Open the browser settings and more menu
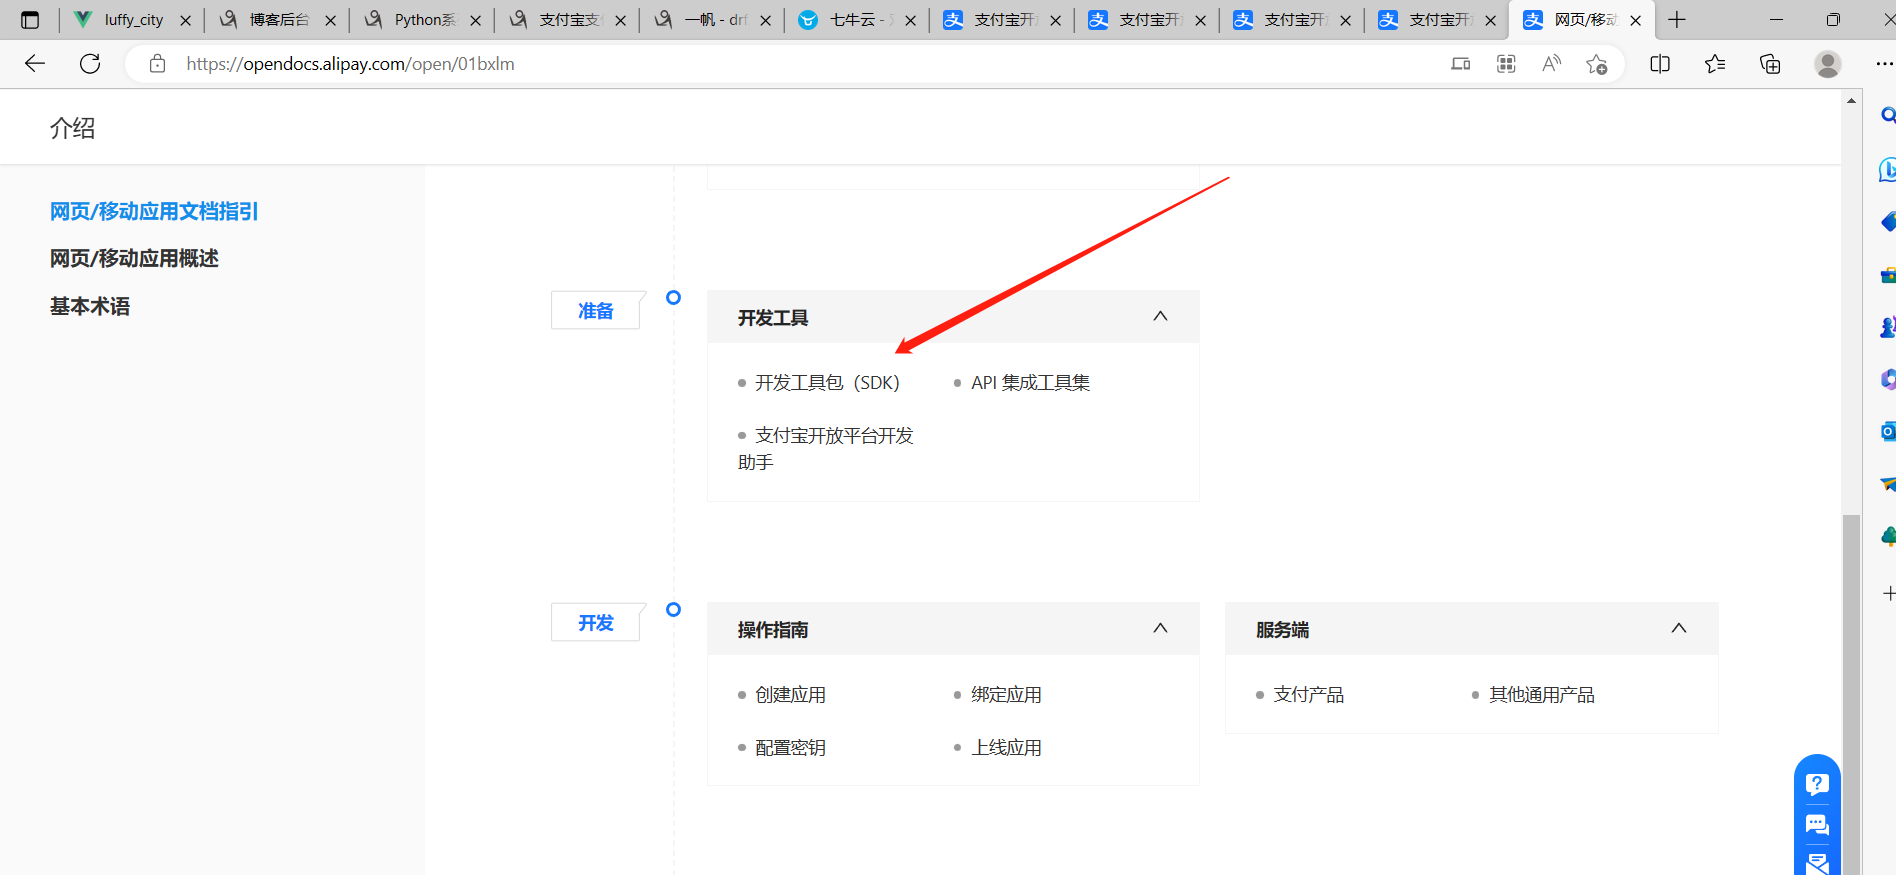This screenshot has height=875, width=1896. click(x=1884, y=64)
